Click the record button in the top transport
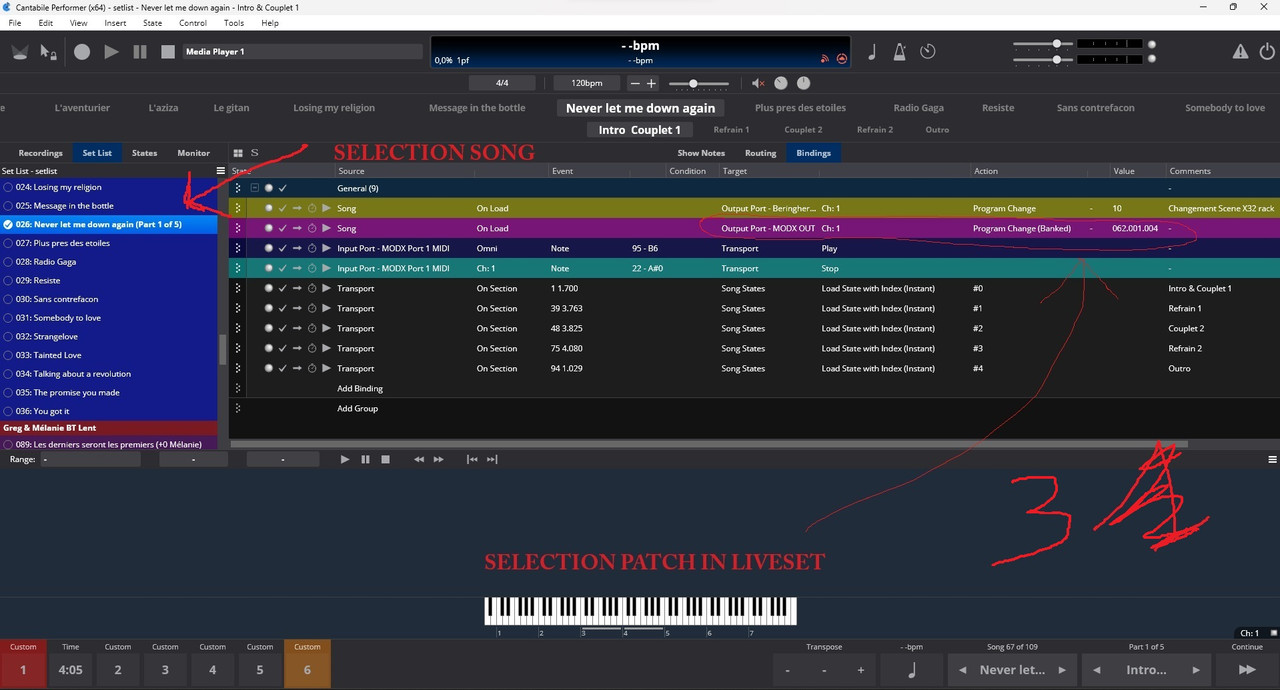Screen dimensions: 1280x690 point(82,52)
